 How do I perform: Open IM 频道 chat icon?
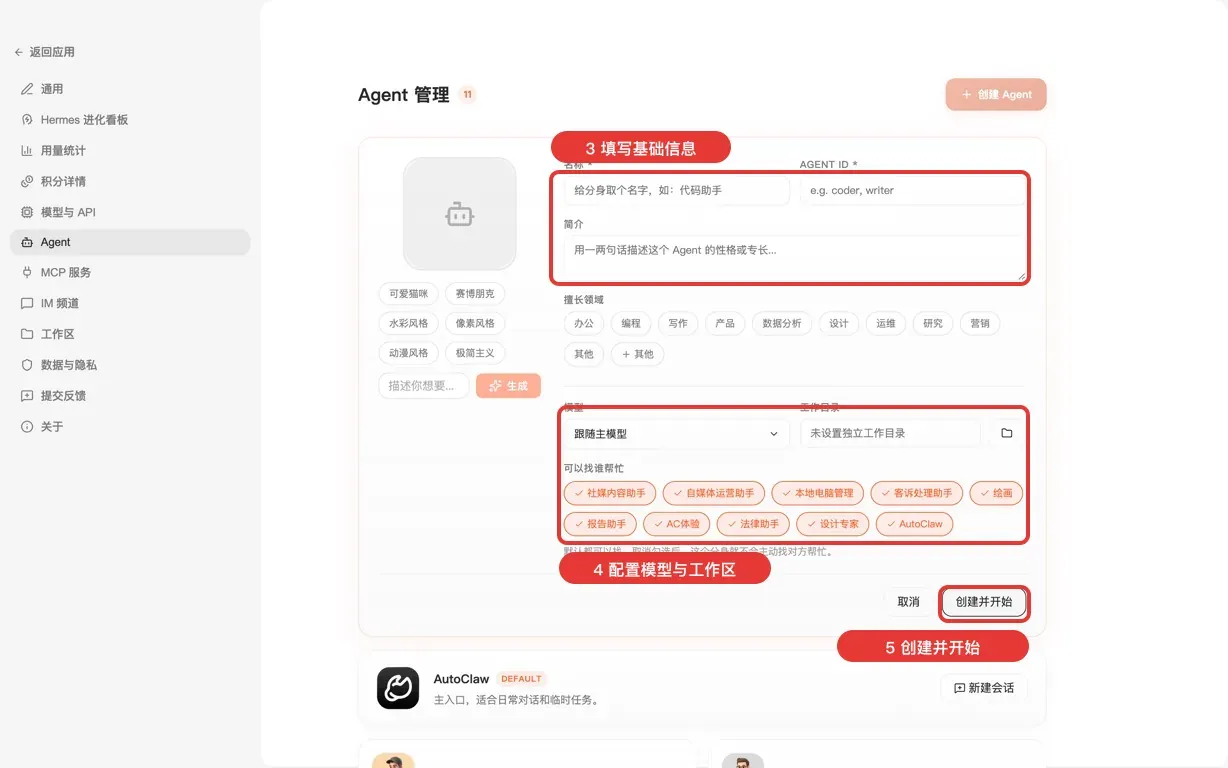[x=27, y=303]
